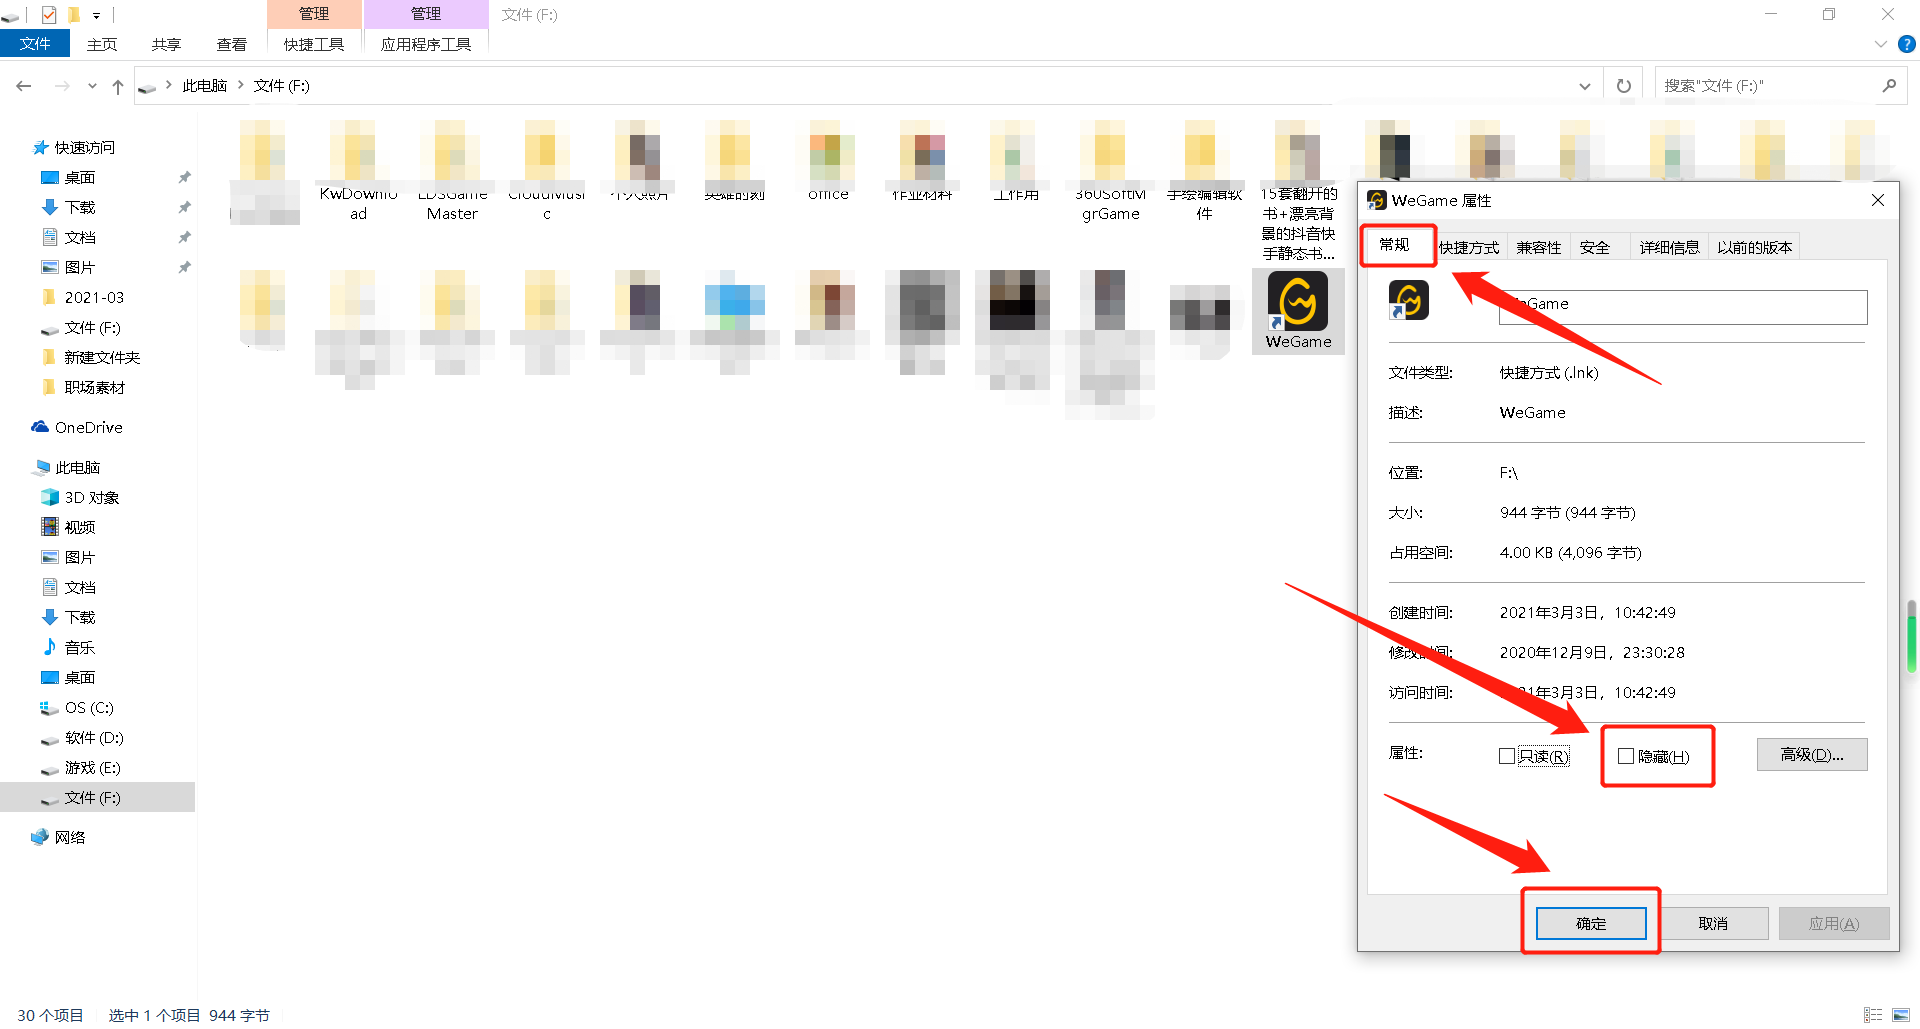Screen dimensions: 1920x1029
Task: Go back using the back arrow
Action: point(24,86)
